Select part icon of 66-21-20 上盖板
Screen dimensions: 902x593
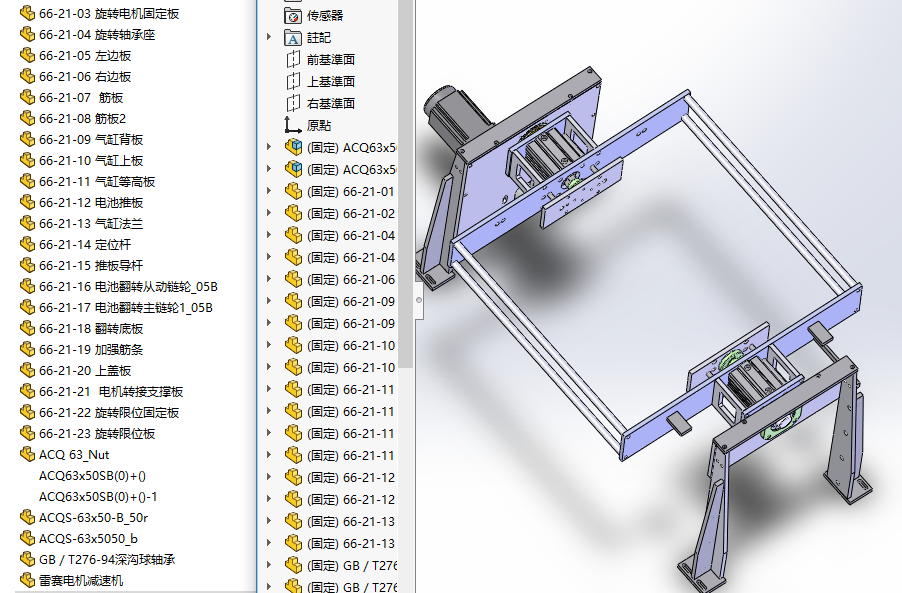coord(27,370)
